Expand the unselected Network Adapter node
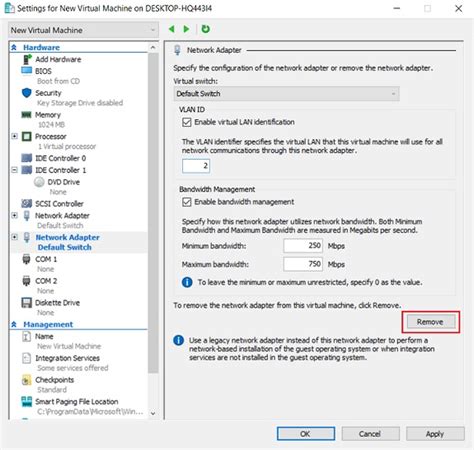The image size is (474, 450). [x=14, y=215]
